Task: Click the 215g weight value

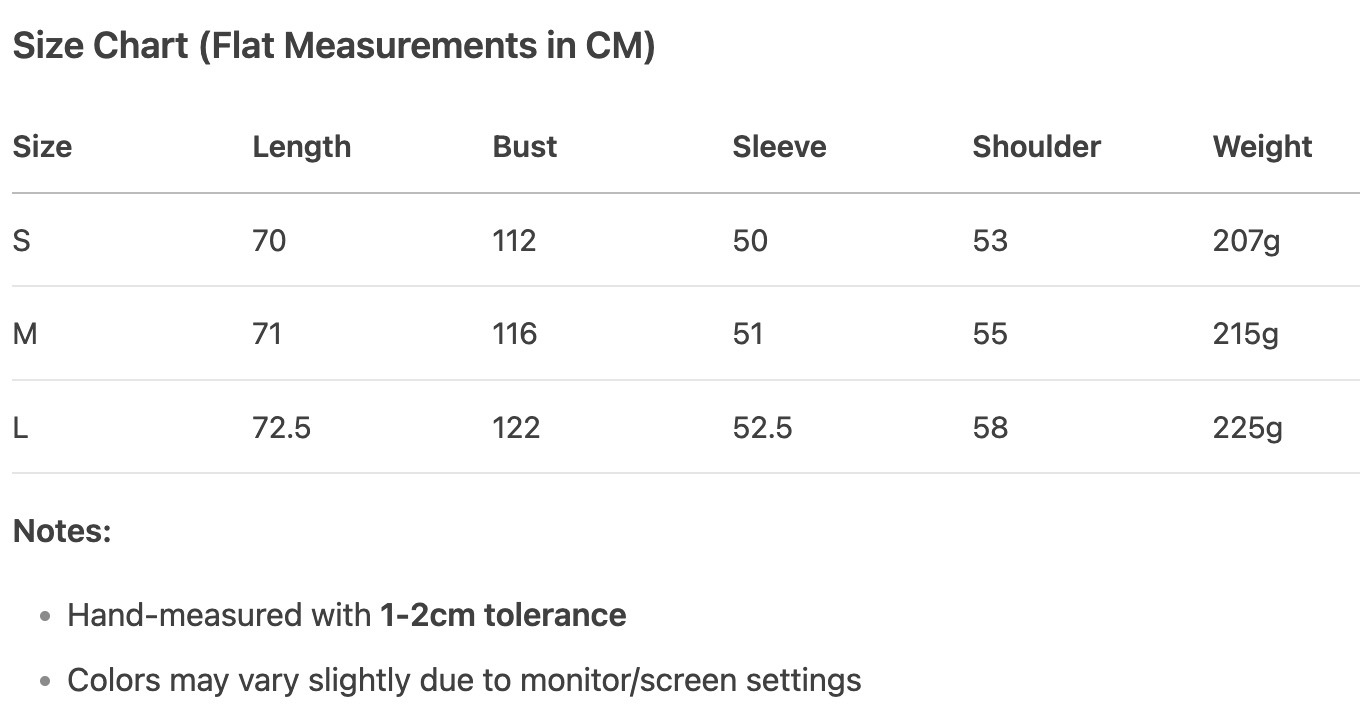Action: pyautogui.click(x=1245, y=334)
